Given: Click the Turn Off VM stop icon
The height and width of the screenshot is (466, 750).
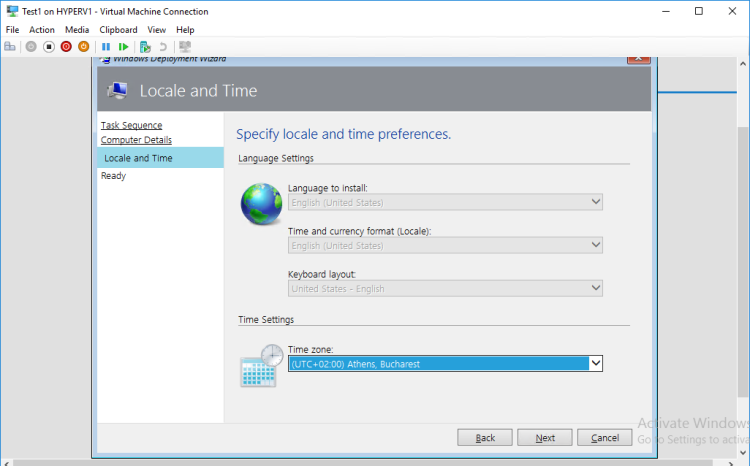Looking at the screenshot, I should click(48, 47).
